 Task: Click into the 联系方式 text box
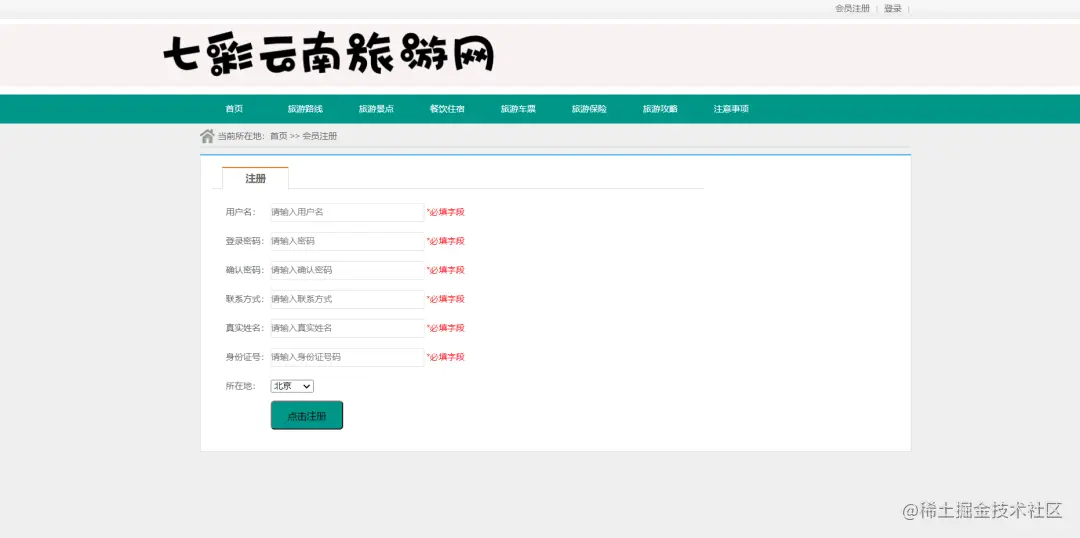pos(347,299)
